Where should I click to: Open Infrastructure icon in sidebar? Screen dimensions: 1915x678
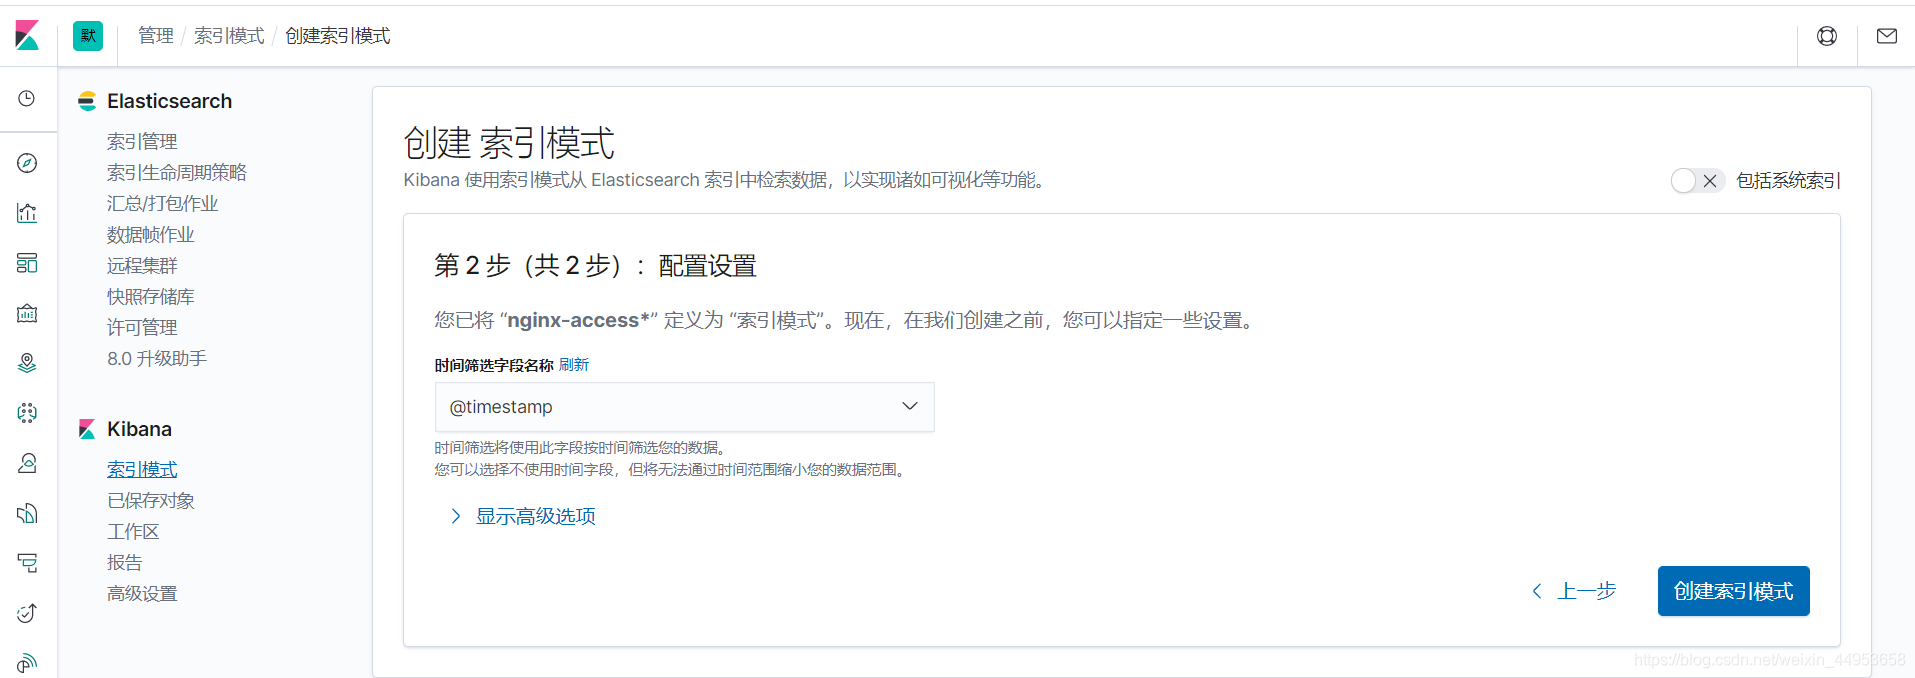(27, 463)
